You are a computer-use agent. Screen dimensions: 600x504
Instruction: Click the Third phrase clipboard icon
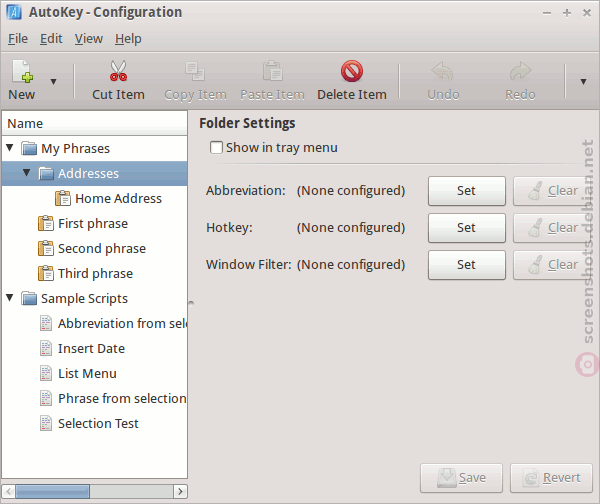pyautogui.click(x=46, y=273)
